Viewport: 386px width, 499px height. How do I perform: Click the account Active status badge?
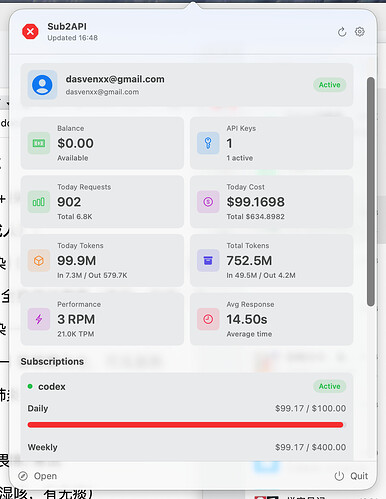[329, 85]
